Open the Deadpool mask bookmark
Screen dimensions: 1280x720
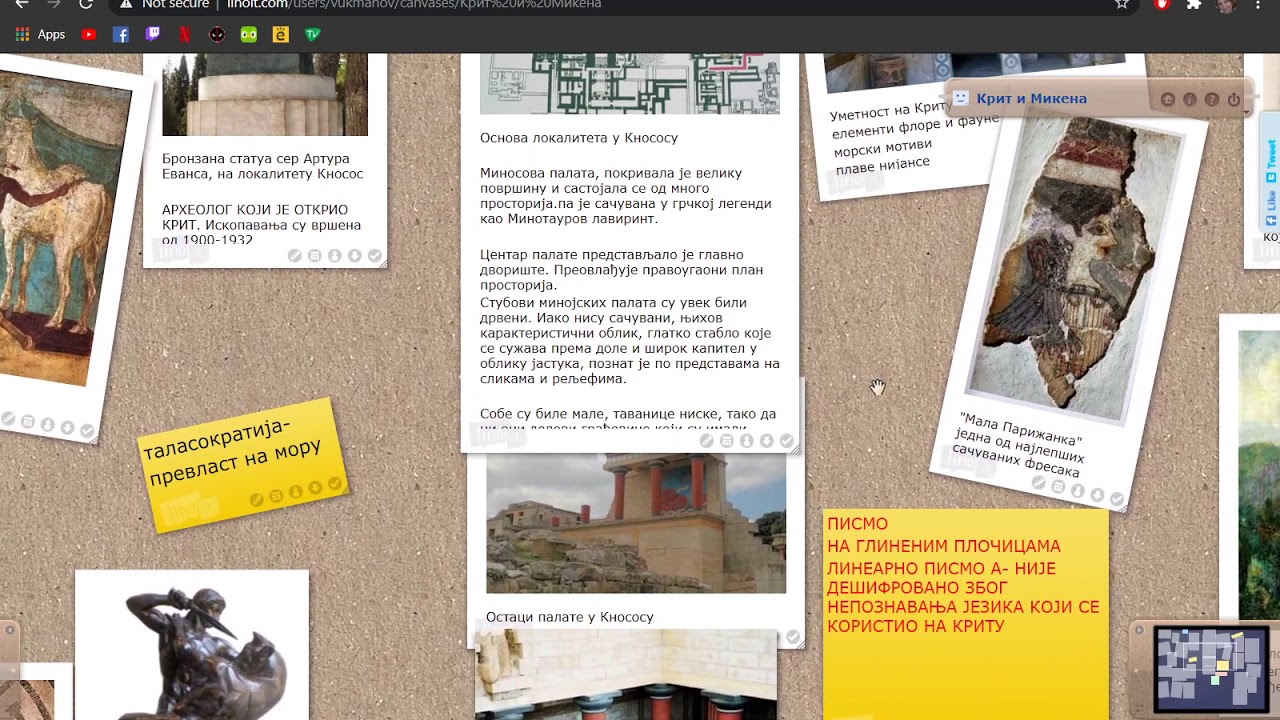(x=217, y=34)
